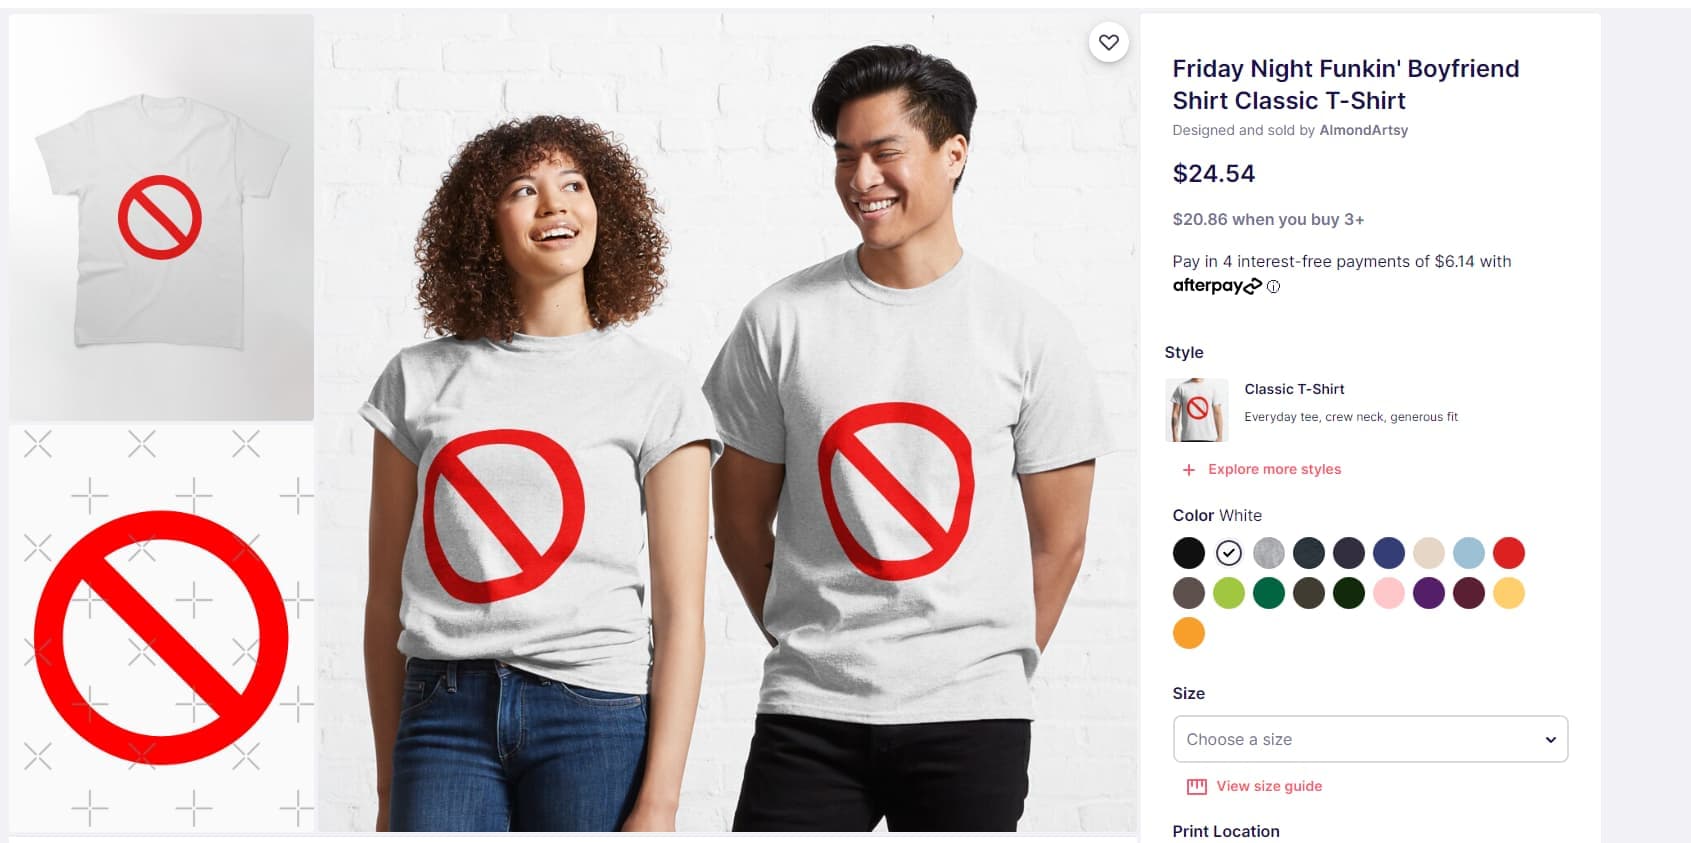Open the View size guide link
1691x843 pixels.
pyautogui.click(x=1269, y=787)
